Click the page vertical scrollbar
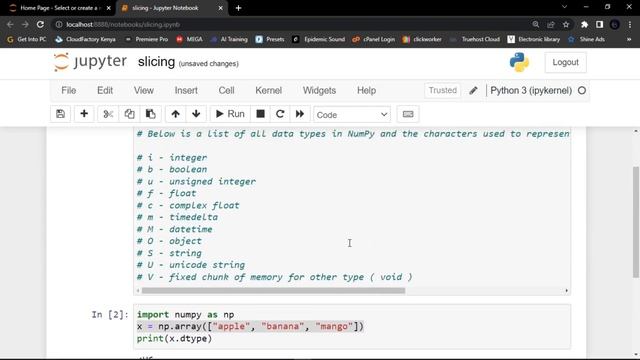Screen dimensions: 640x360 click(x=636, y=222)
